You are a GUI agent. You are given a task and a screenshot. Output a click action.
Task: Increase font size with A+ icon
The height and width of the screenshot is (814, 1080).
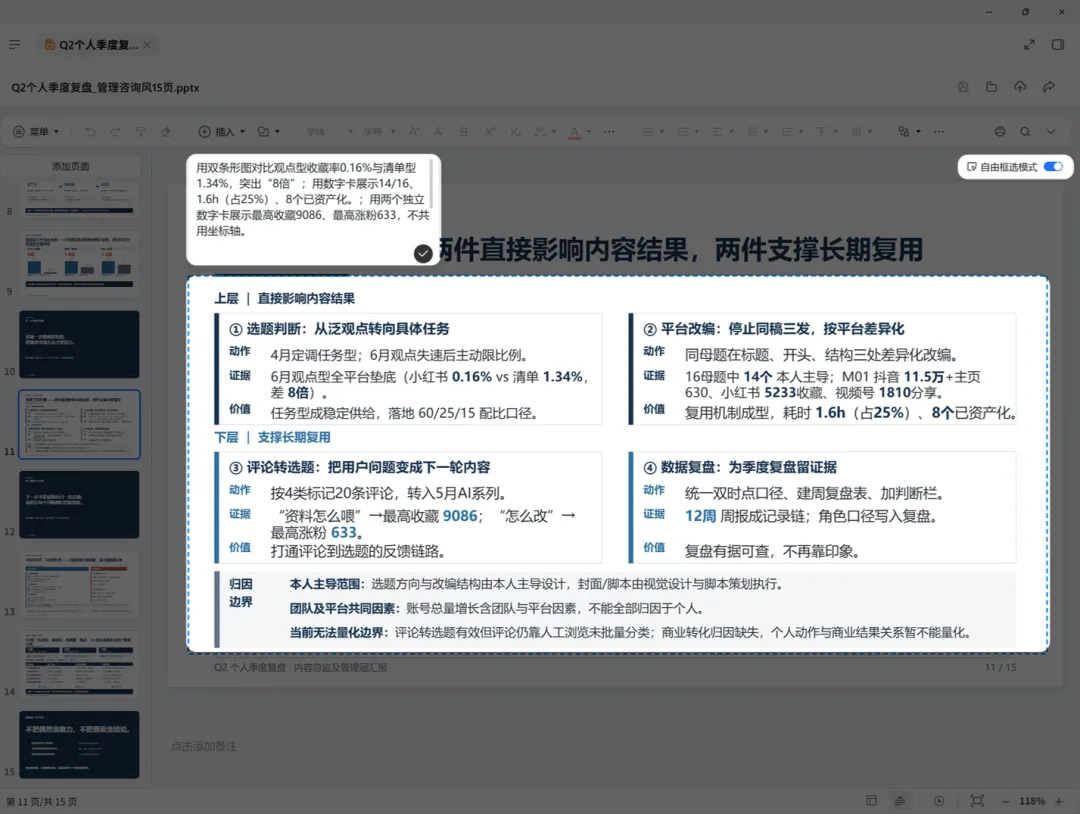click(x=414, y=132)
